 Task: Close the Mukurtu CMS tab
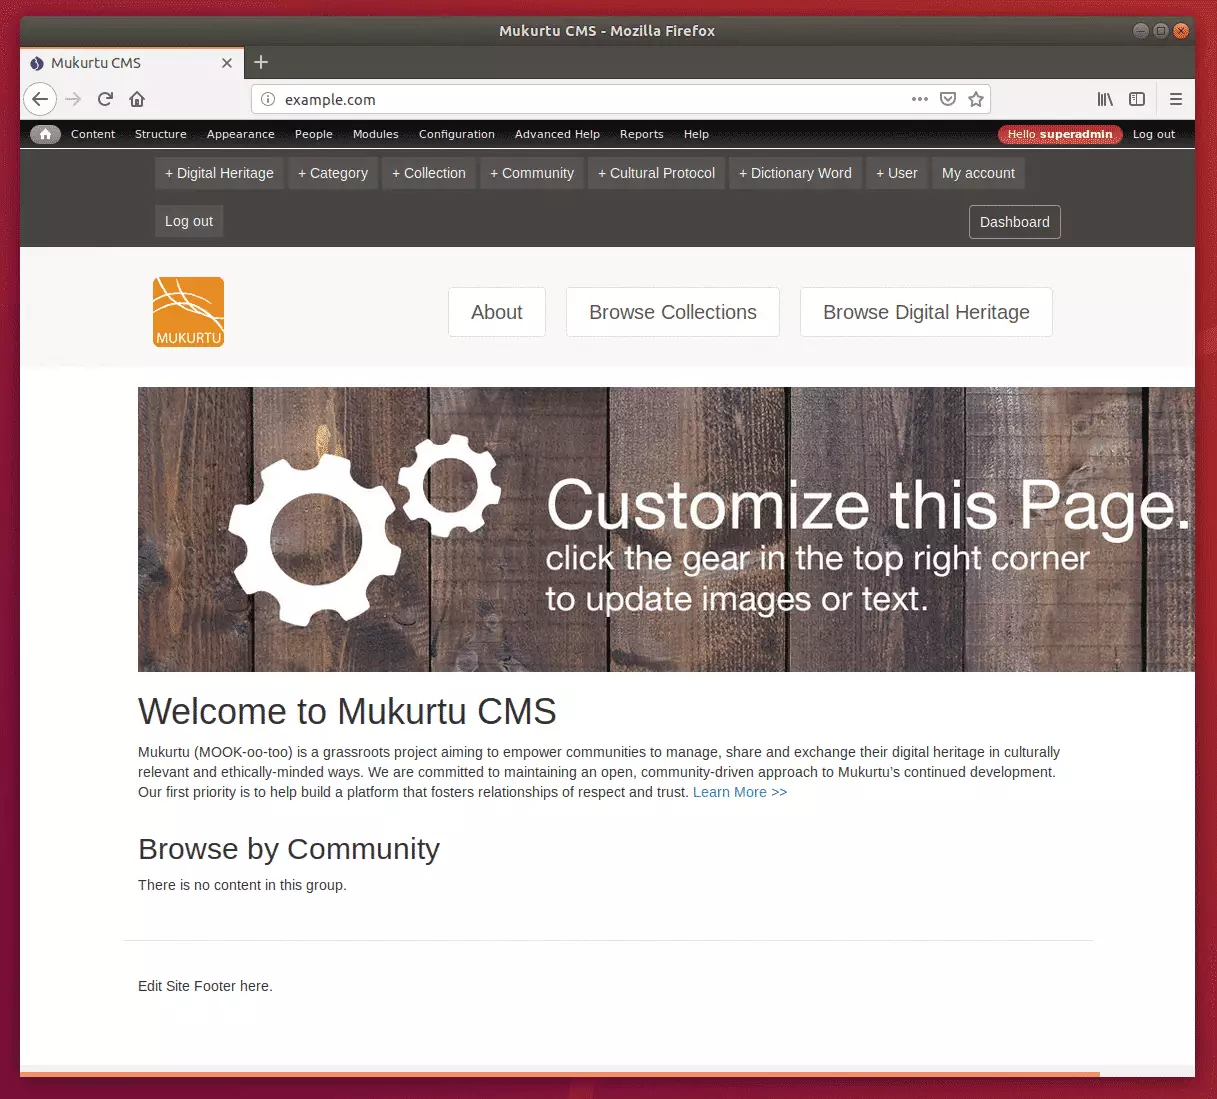tap(227, 63)
